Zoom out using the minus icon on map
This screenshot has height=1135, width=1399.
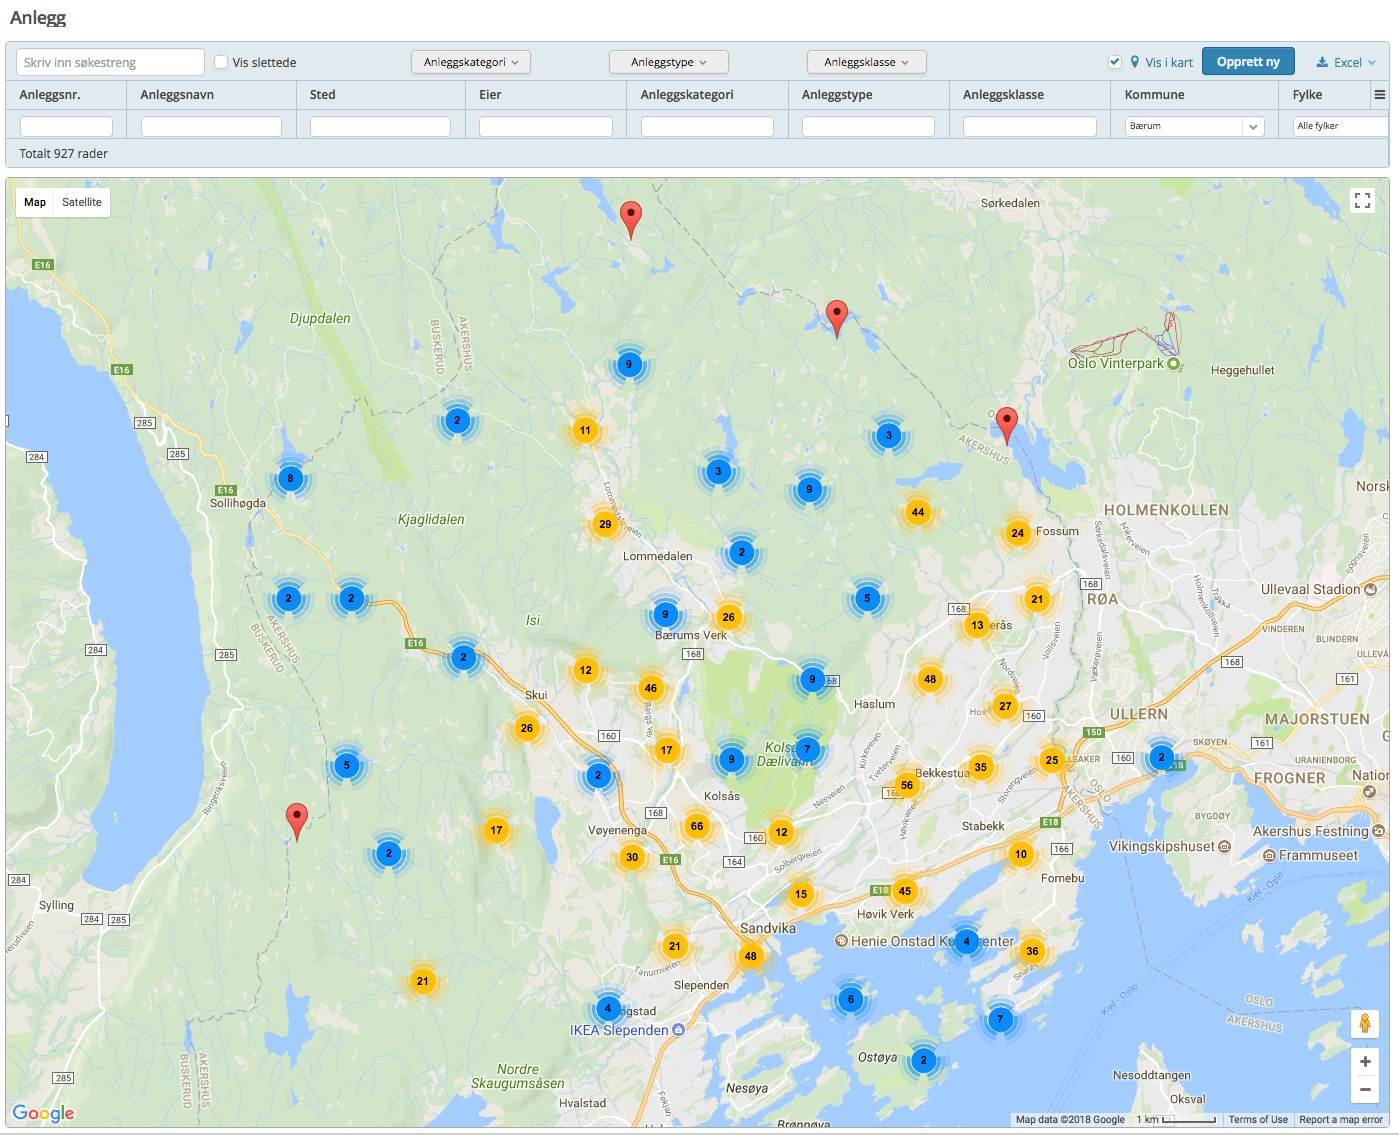click(x=1364, y=1090)
